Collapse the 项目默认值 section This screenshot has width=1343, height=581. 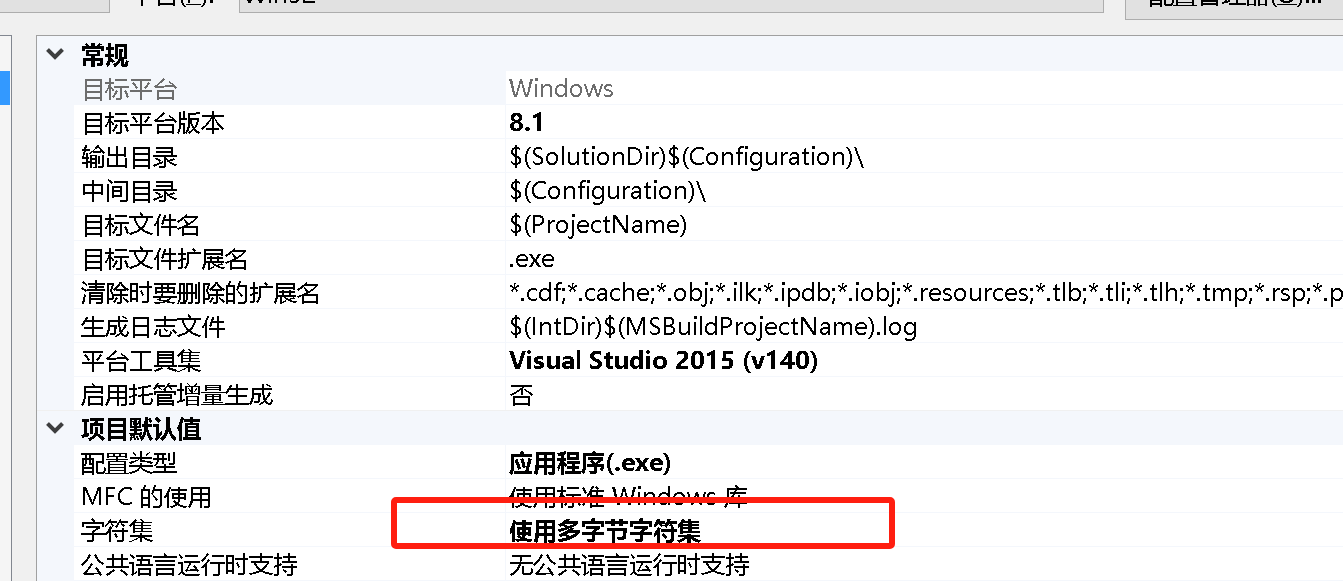(55, 428)
